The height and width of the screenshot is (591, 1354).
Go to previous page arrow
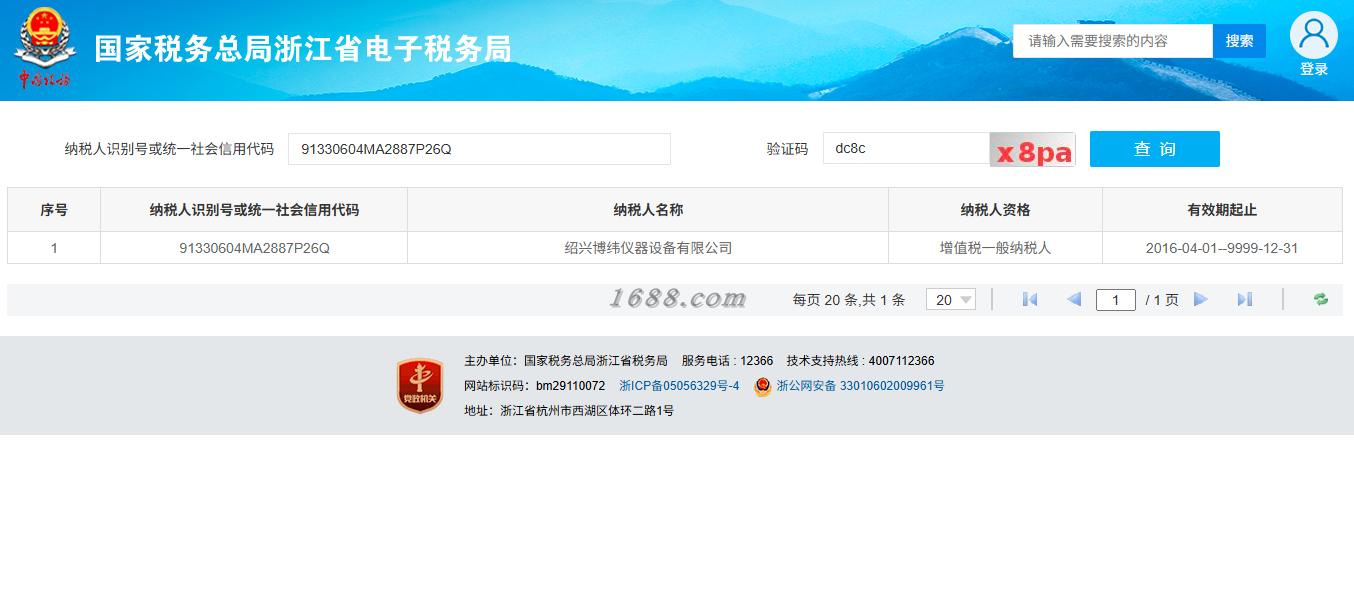[1074, 299]
